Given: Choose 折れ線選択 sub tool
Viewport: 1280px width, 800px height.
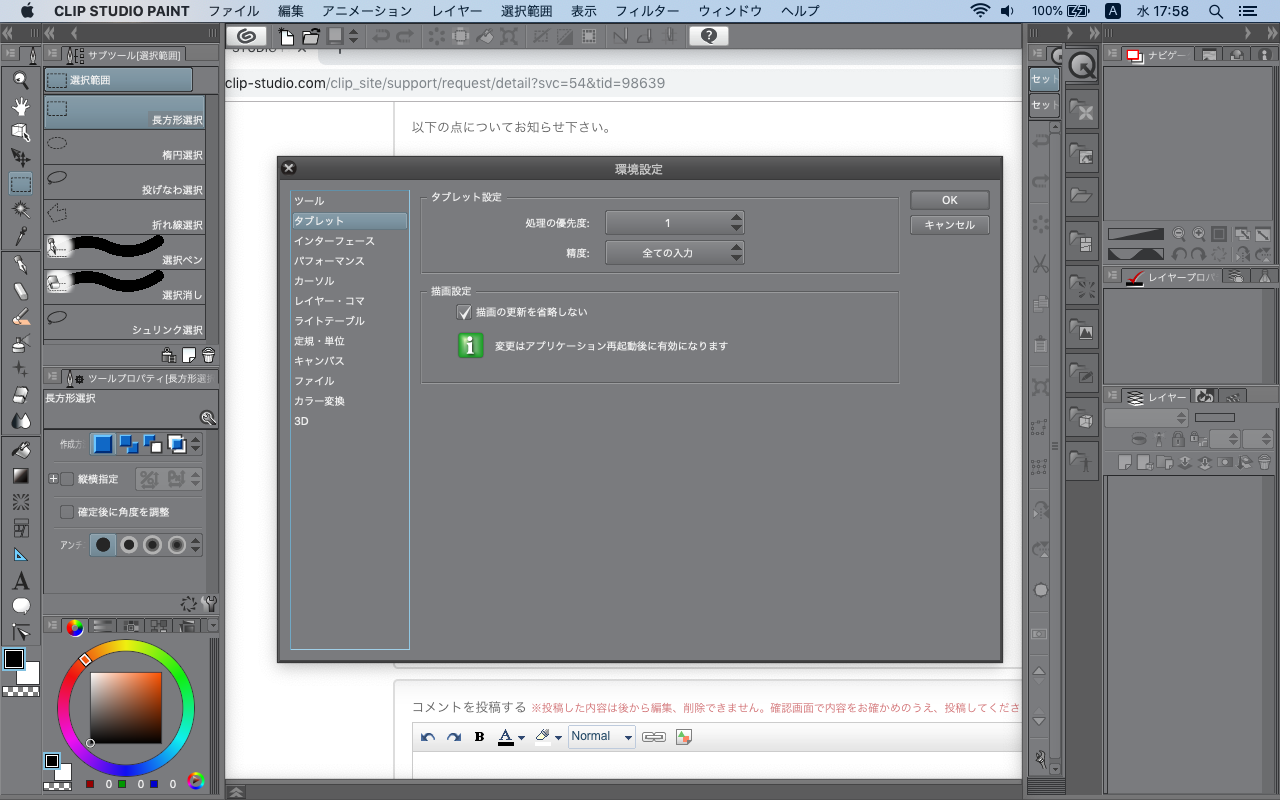Looking at the screenshot, I should click(124, 218).
